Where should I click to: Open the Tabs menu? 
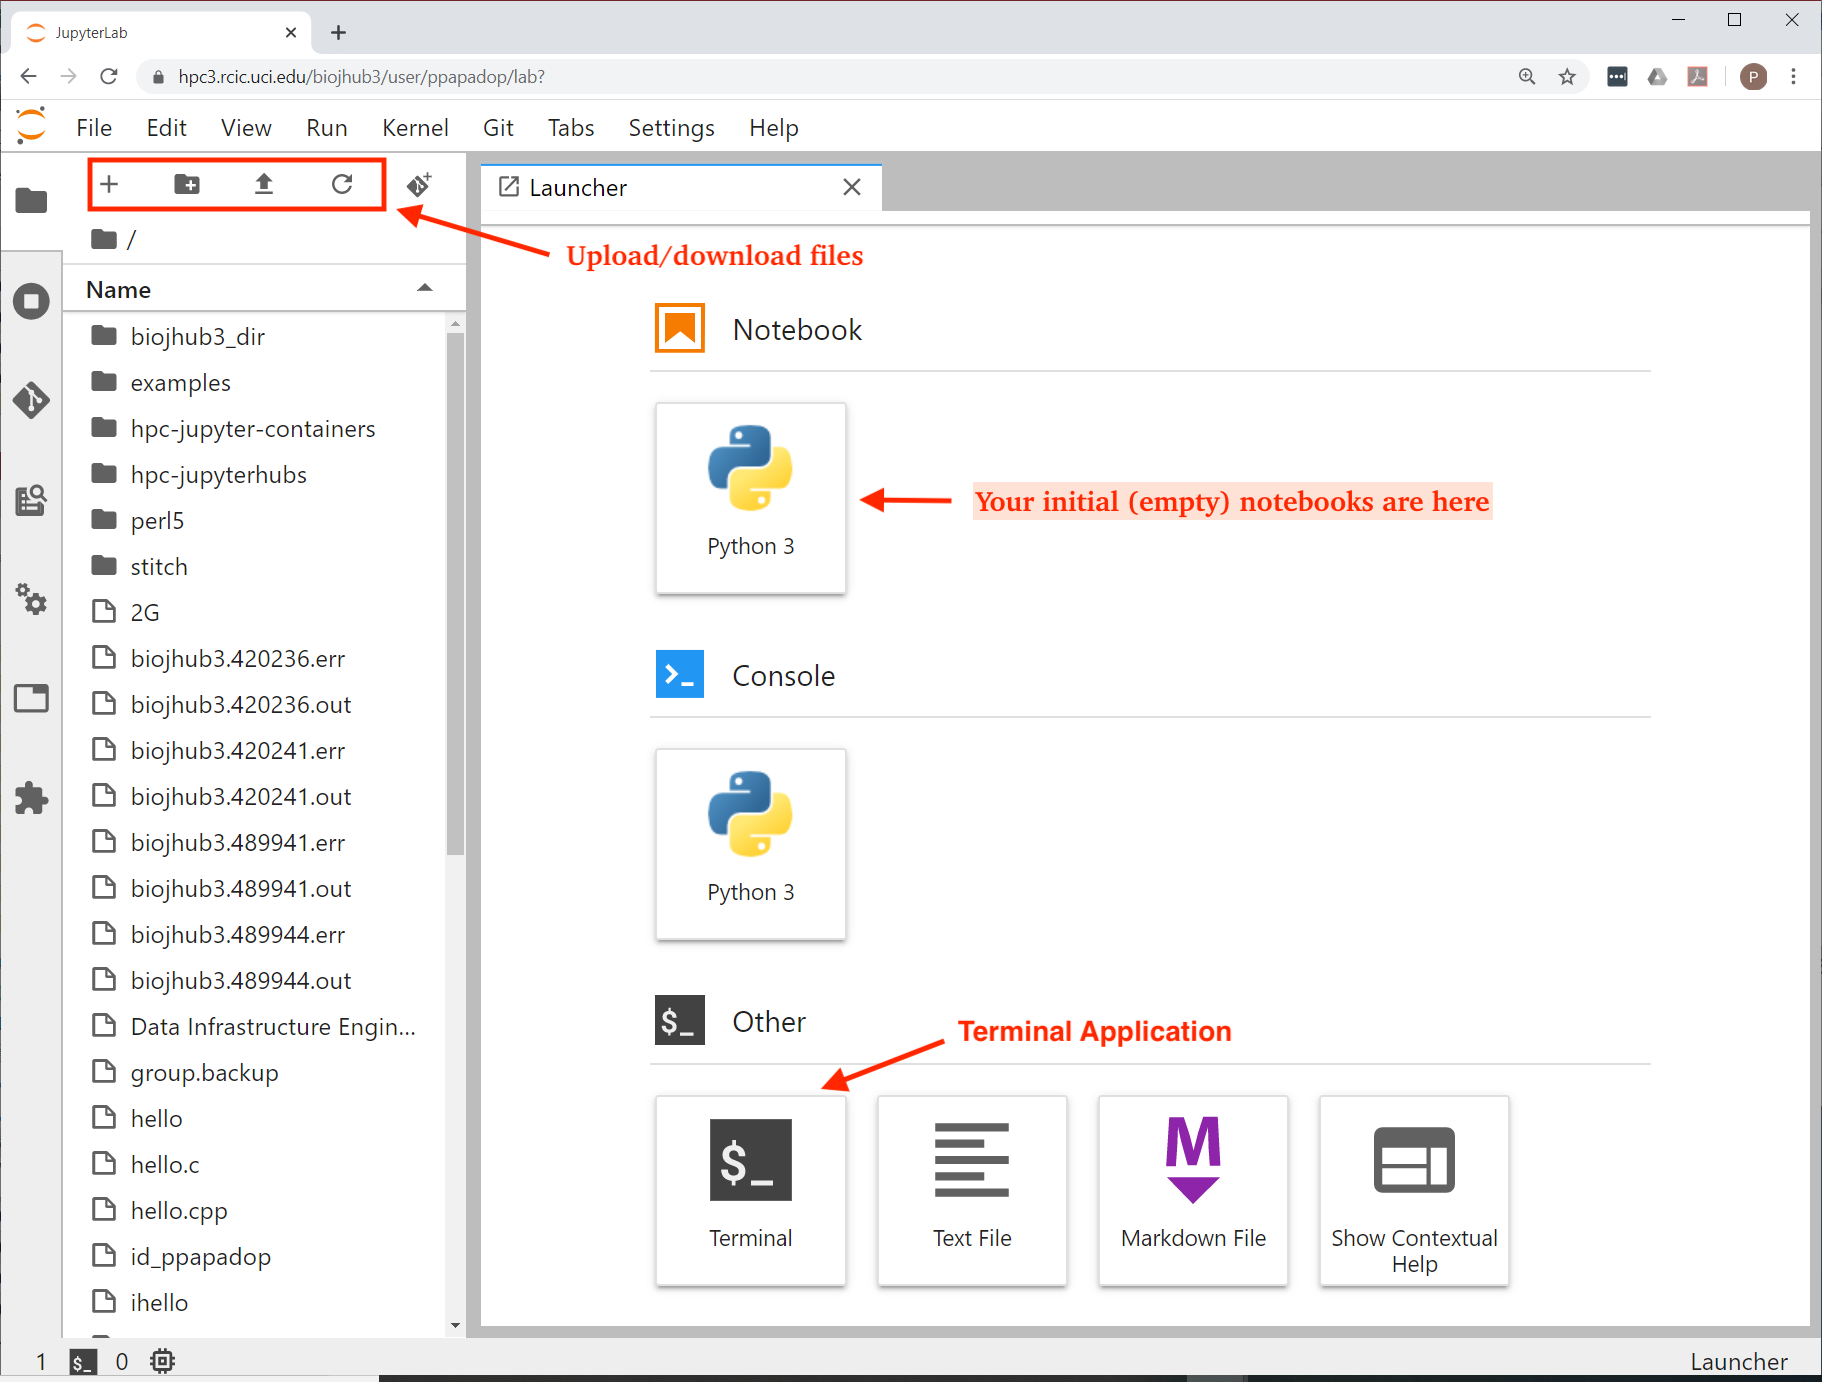point(571,128)
